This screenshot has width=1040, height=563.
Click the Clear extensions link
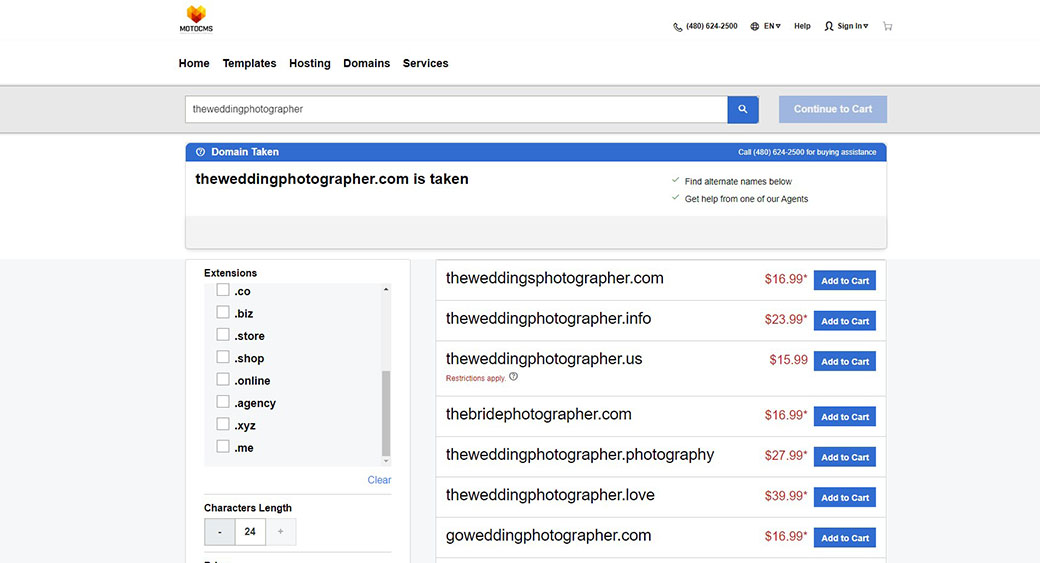(379, 480)
